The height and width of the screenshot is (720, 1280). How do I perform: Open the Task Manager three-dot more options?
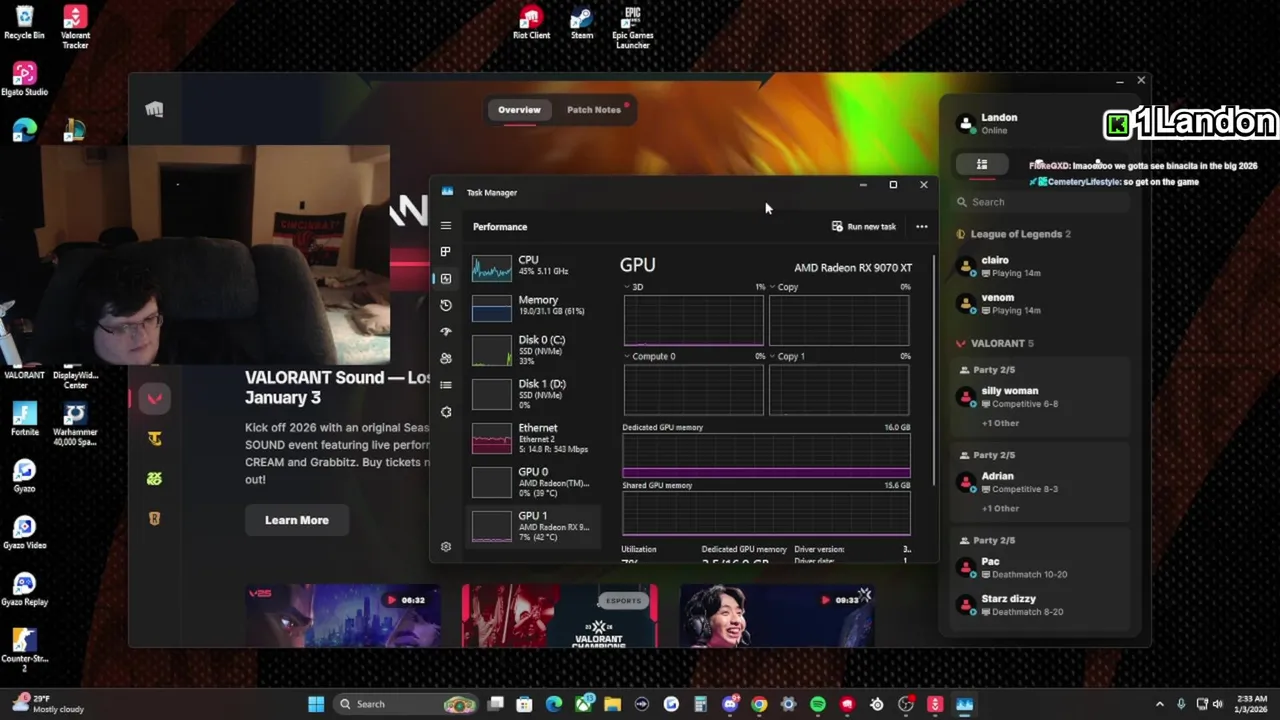(922, 226)
